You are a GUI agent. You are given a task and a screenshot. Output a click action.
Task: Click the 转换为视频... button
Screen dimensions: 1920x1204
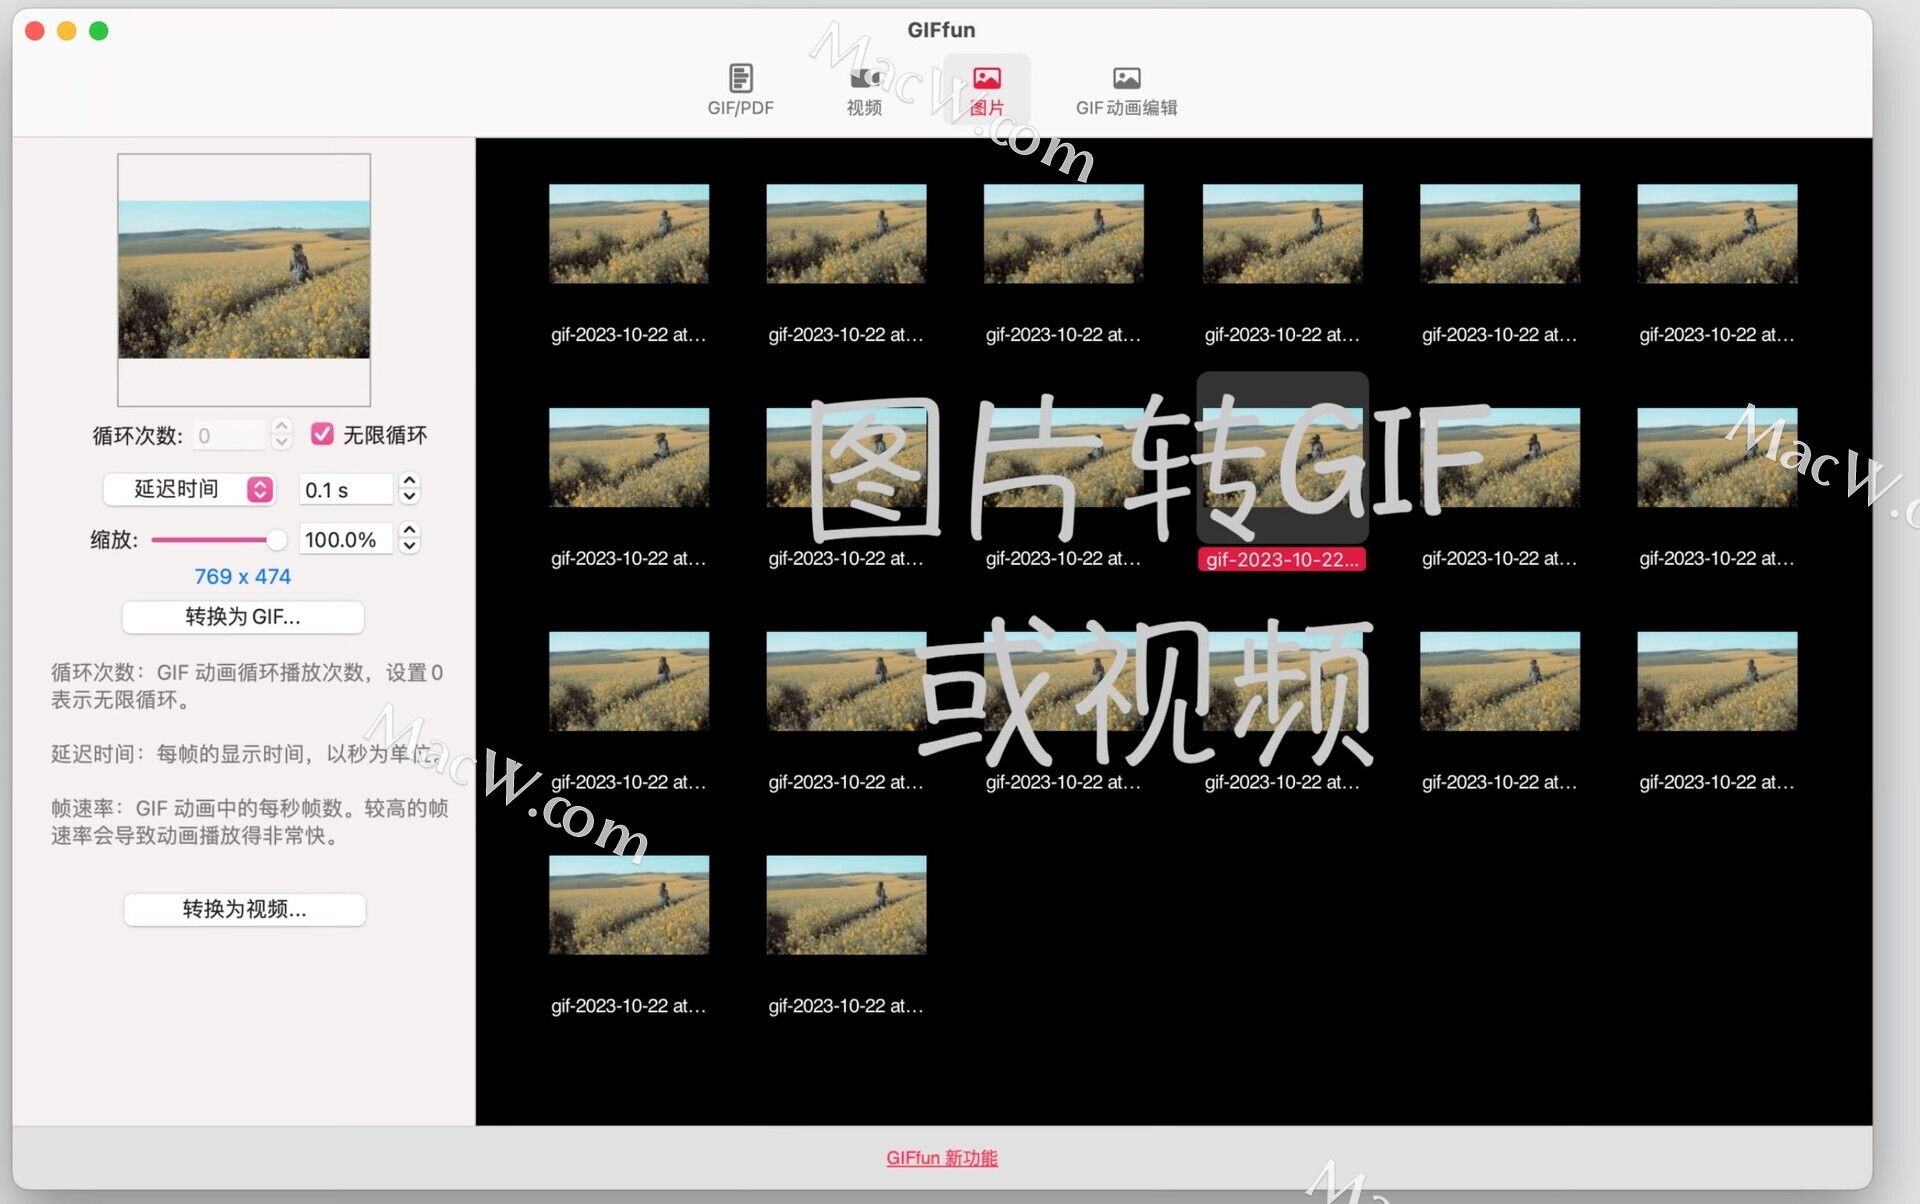245,909
